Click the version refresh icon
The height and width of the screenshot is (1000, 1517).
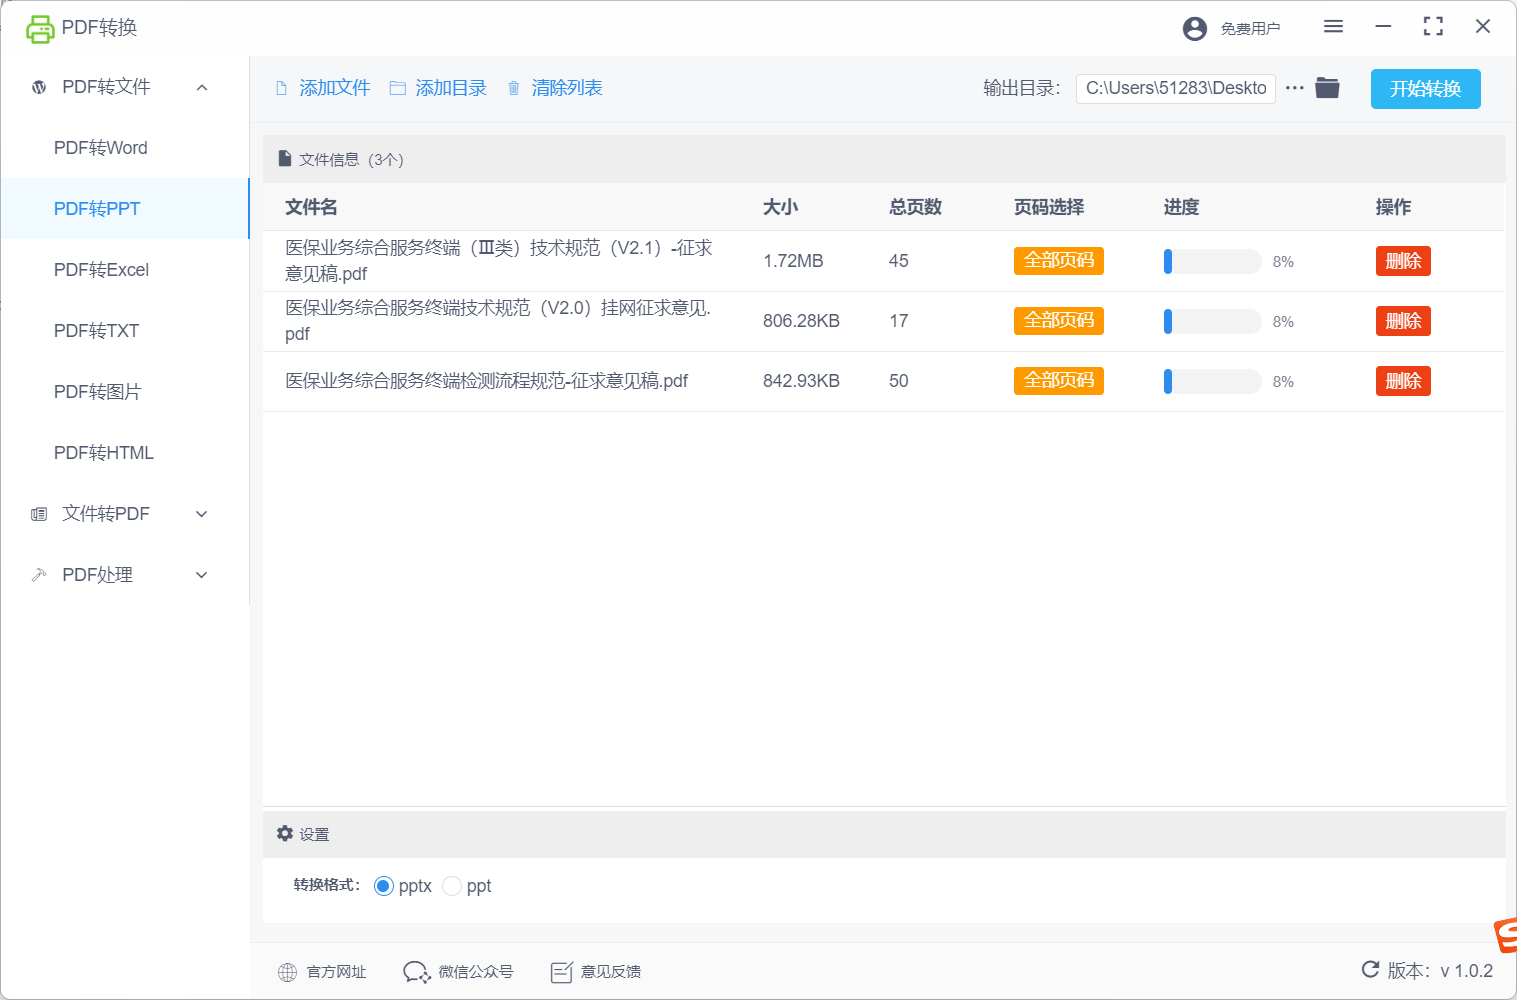click(1370, 969)
